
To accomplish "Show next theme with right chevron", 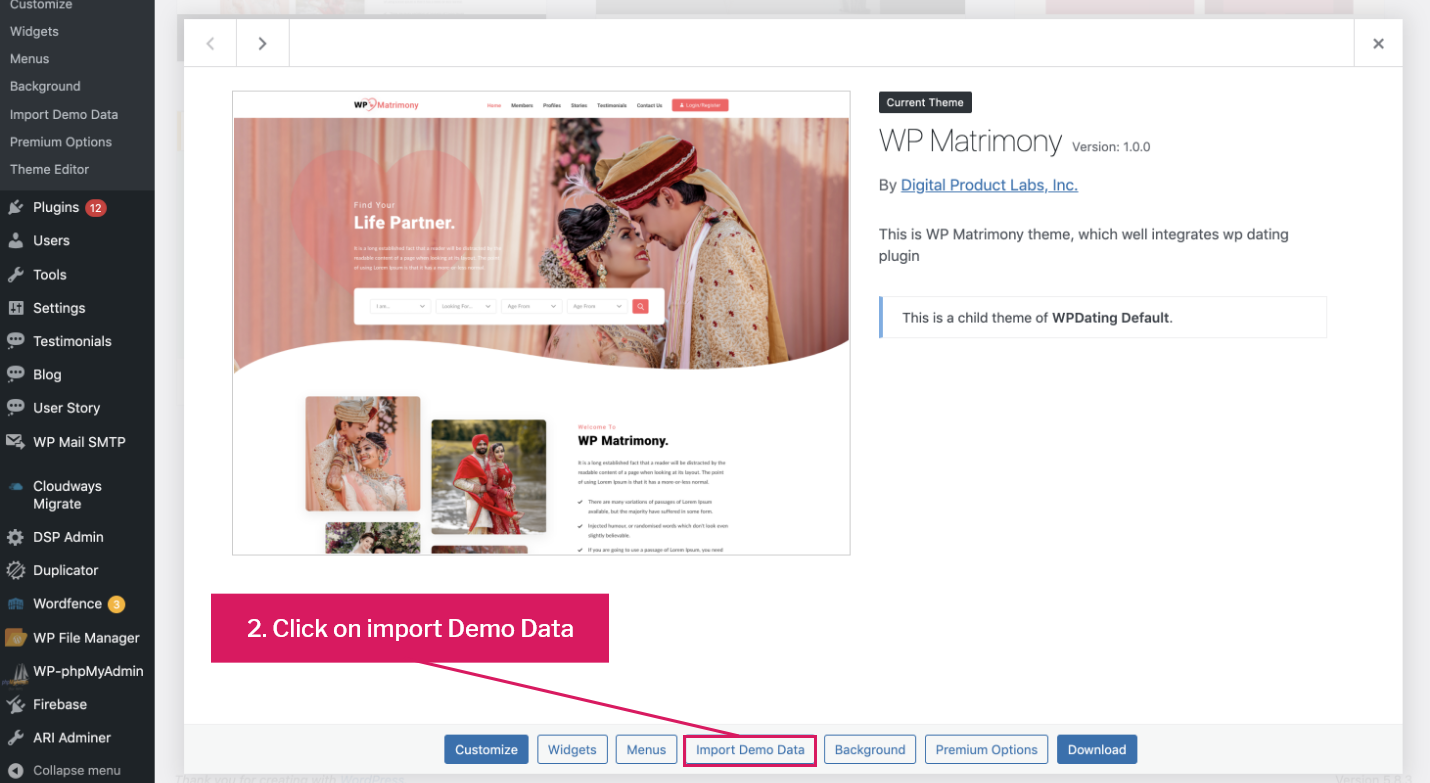I will pyautogui.click(x=262, y=43).
